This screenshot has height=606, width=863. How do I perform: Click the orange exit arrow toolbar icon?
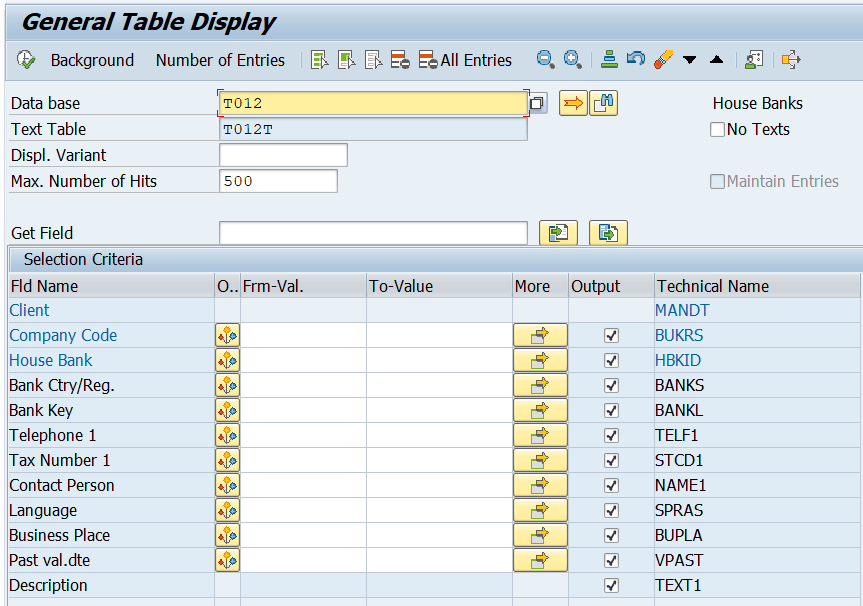(x=791, y=59)
